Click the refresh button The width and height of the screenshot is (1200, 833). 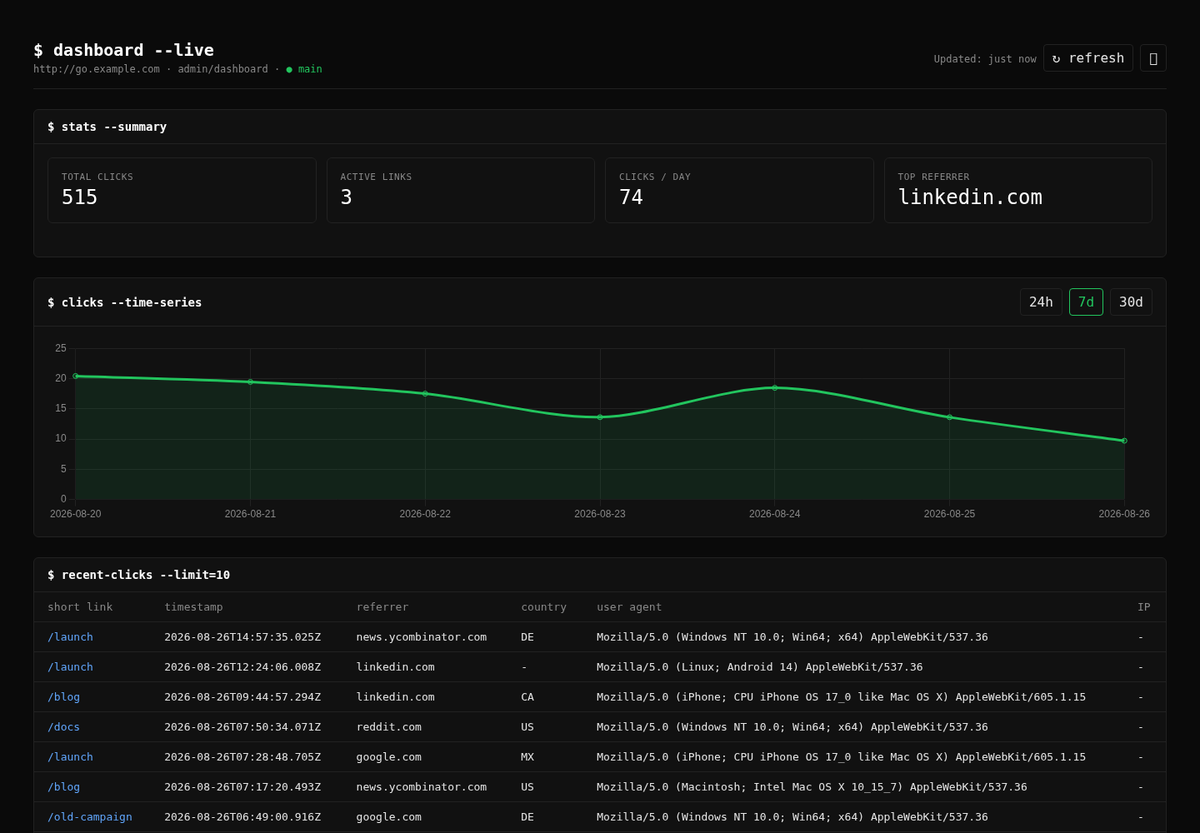[1088, 58]
